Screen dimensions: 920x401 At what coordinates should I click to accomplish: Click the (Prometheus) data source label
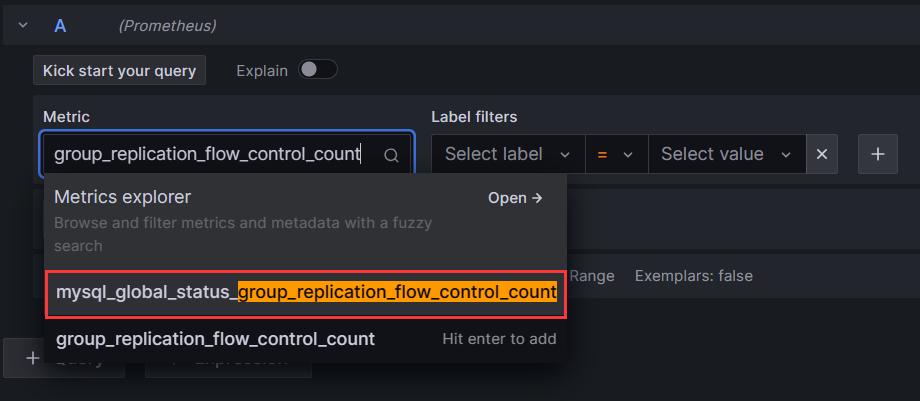[x=167, y=25]
